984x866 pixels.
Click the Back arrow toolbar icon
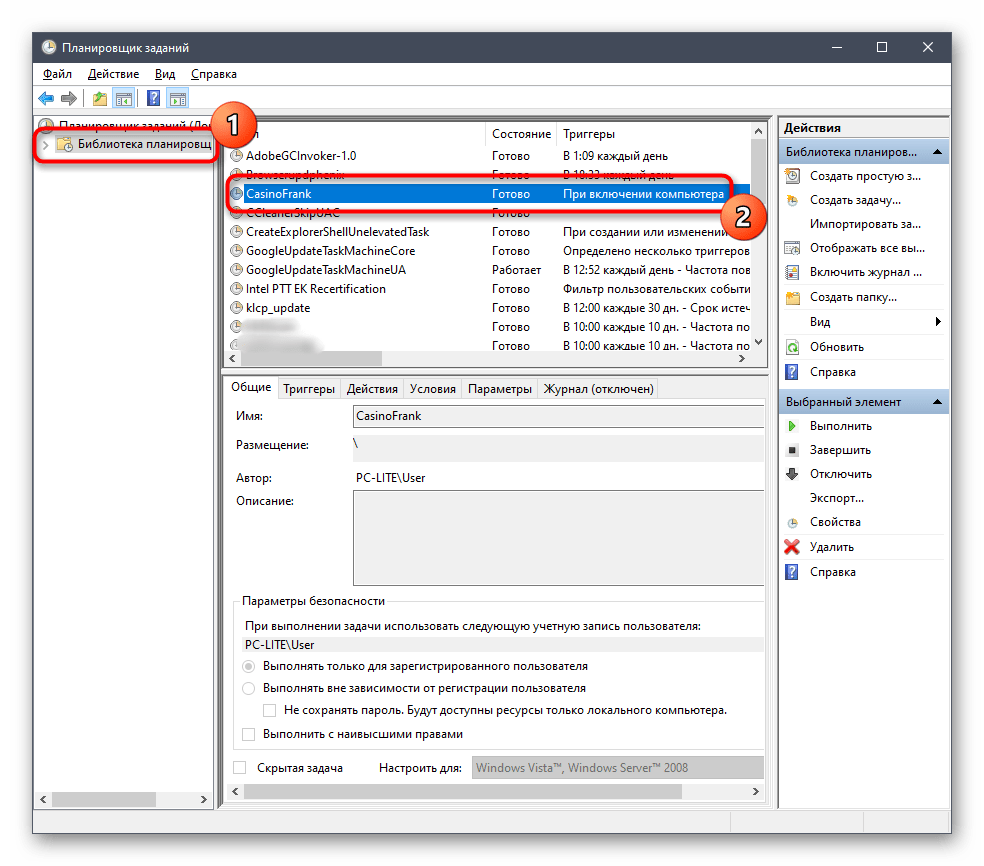[x=46, y=99]
